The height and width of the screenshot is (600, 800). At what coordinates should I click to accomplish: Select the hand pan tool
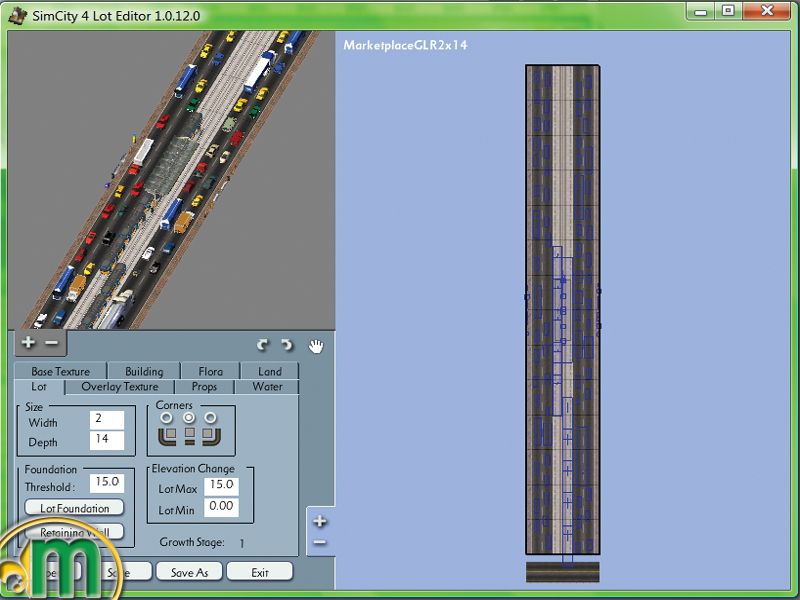pos(316,346)
